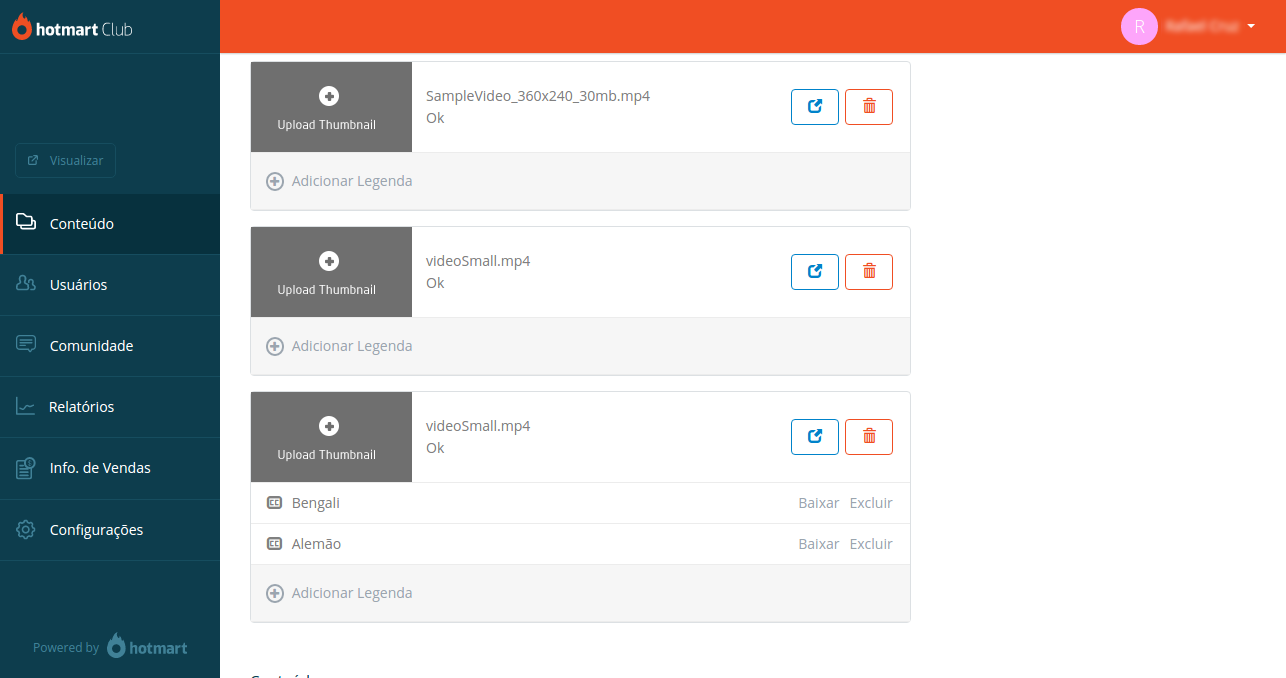Open Relatórios reports section
1286x678 pixels.
point(110,407)
